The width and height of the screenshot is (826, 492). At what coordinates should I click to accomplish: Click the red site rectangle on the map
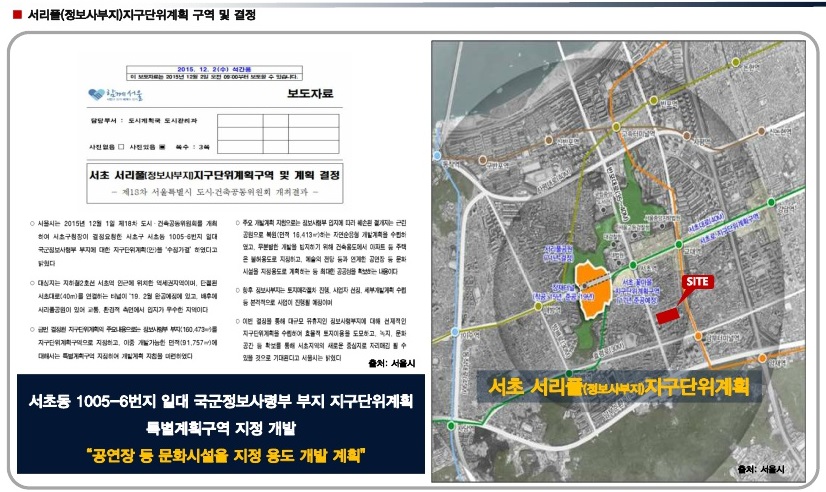click(667, 316)
